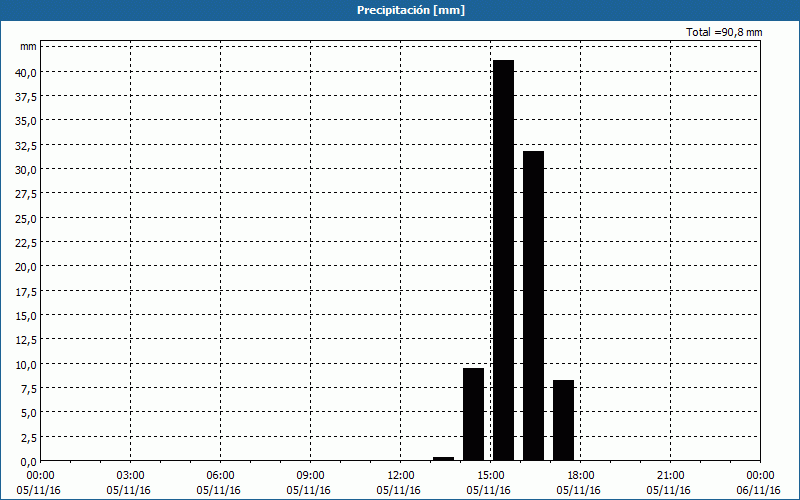Image resolution: width=800 pixels, height=500 pixels.
Task: Select the bar reaching about 8,2 mm
Action: 564,420
